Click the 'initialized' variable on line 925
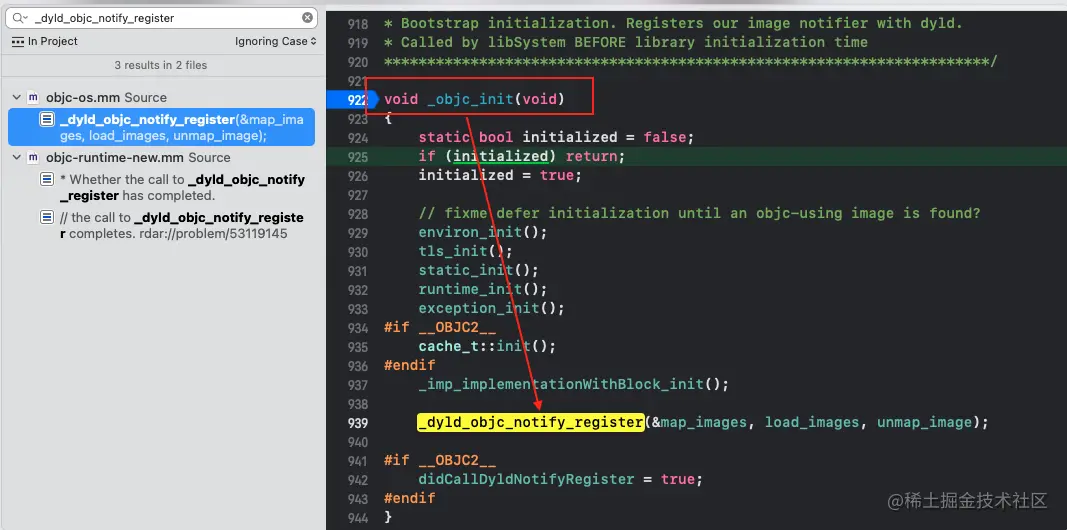 click(500, 156)
